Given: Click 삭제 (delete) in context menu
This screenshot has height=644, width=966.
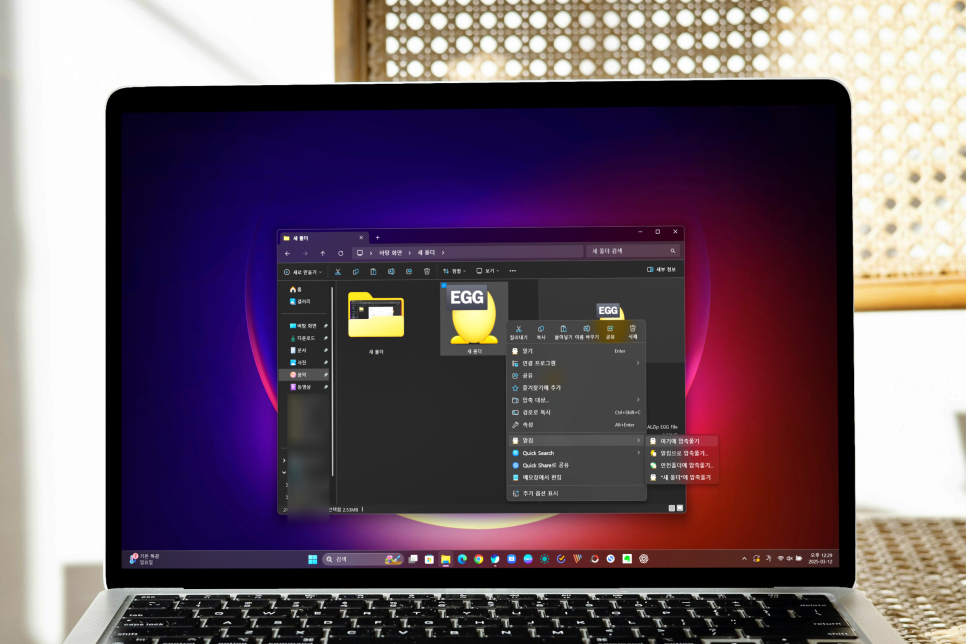Looking at the screenshot, I should point(633,333).
